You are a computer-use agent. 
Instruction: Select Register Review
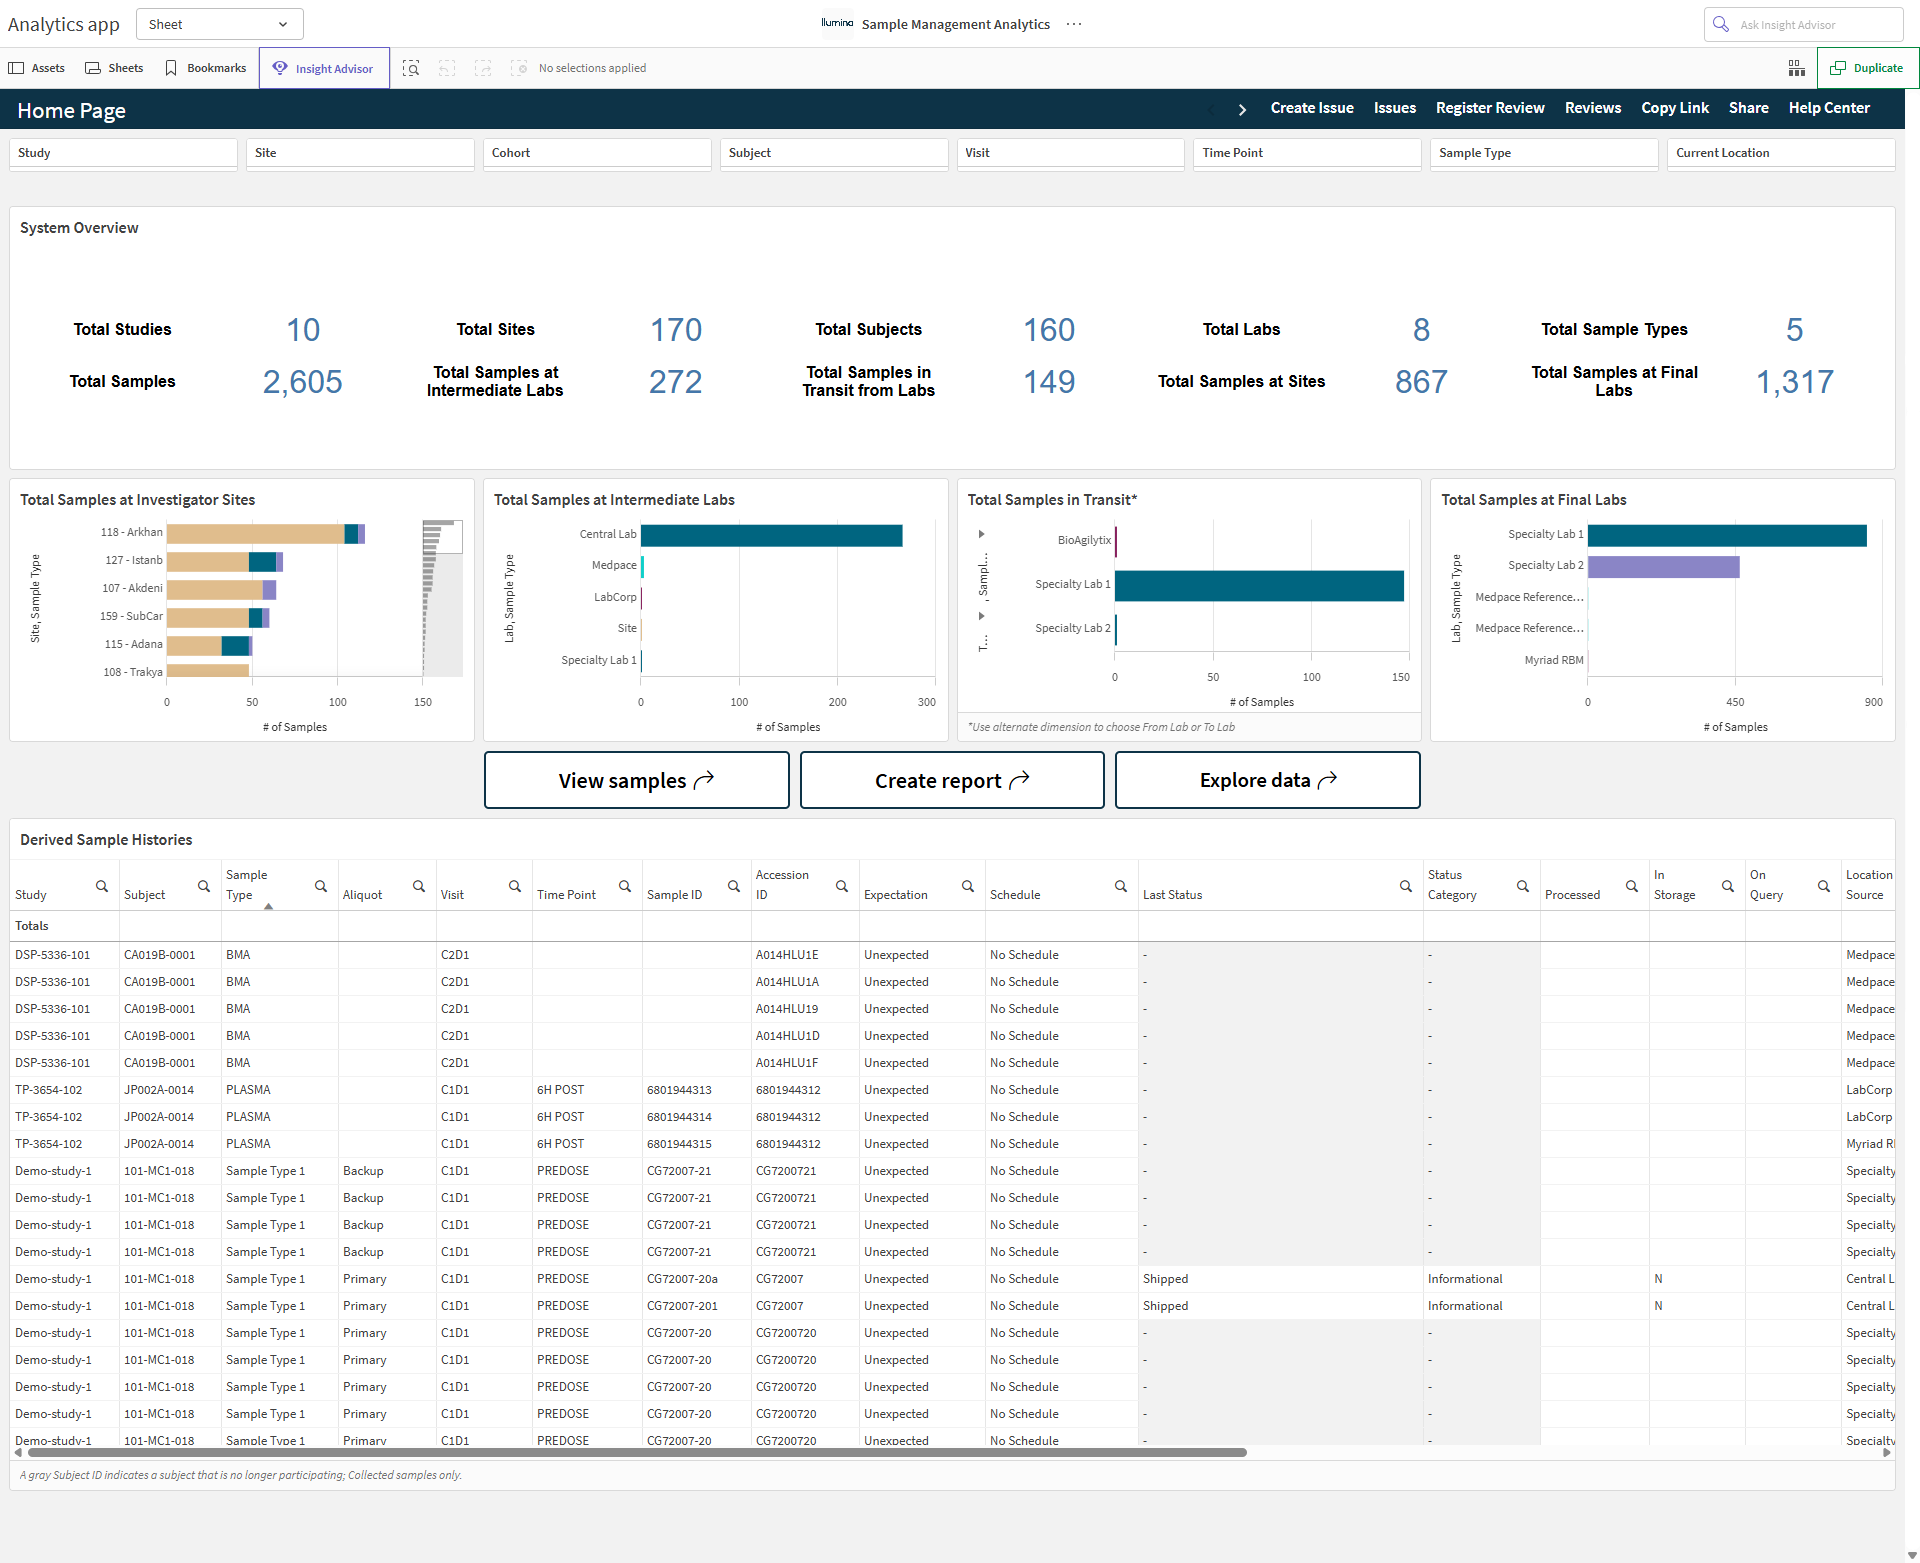pyautogui.click(x=1490, y=108)
